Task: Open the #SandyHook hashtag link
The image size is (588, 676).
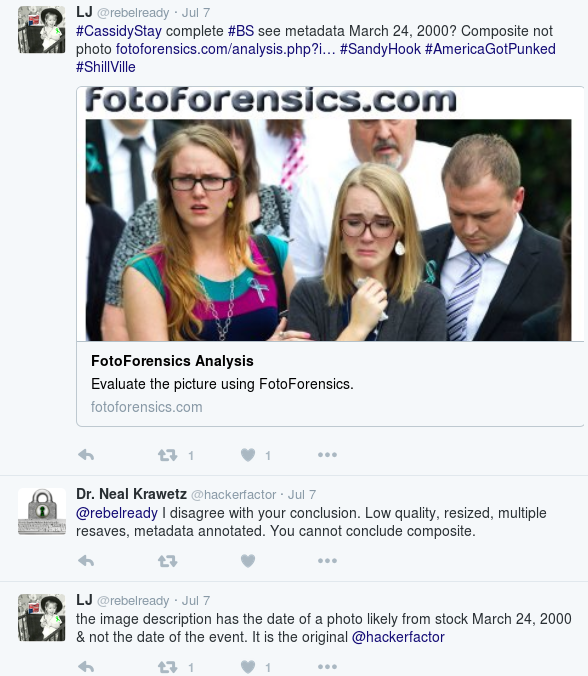Action: pos(380,49)
